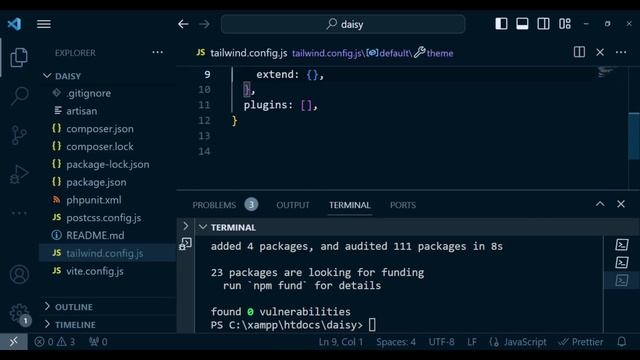640x360 pixels.
Task: Open editor More Actions ellipsis
Action: click(621, 52)
